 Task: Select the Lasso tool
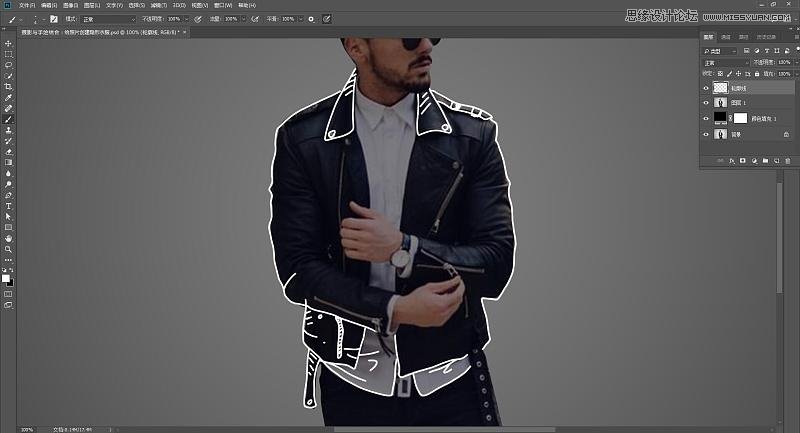8,65
